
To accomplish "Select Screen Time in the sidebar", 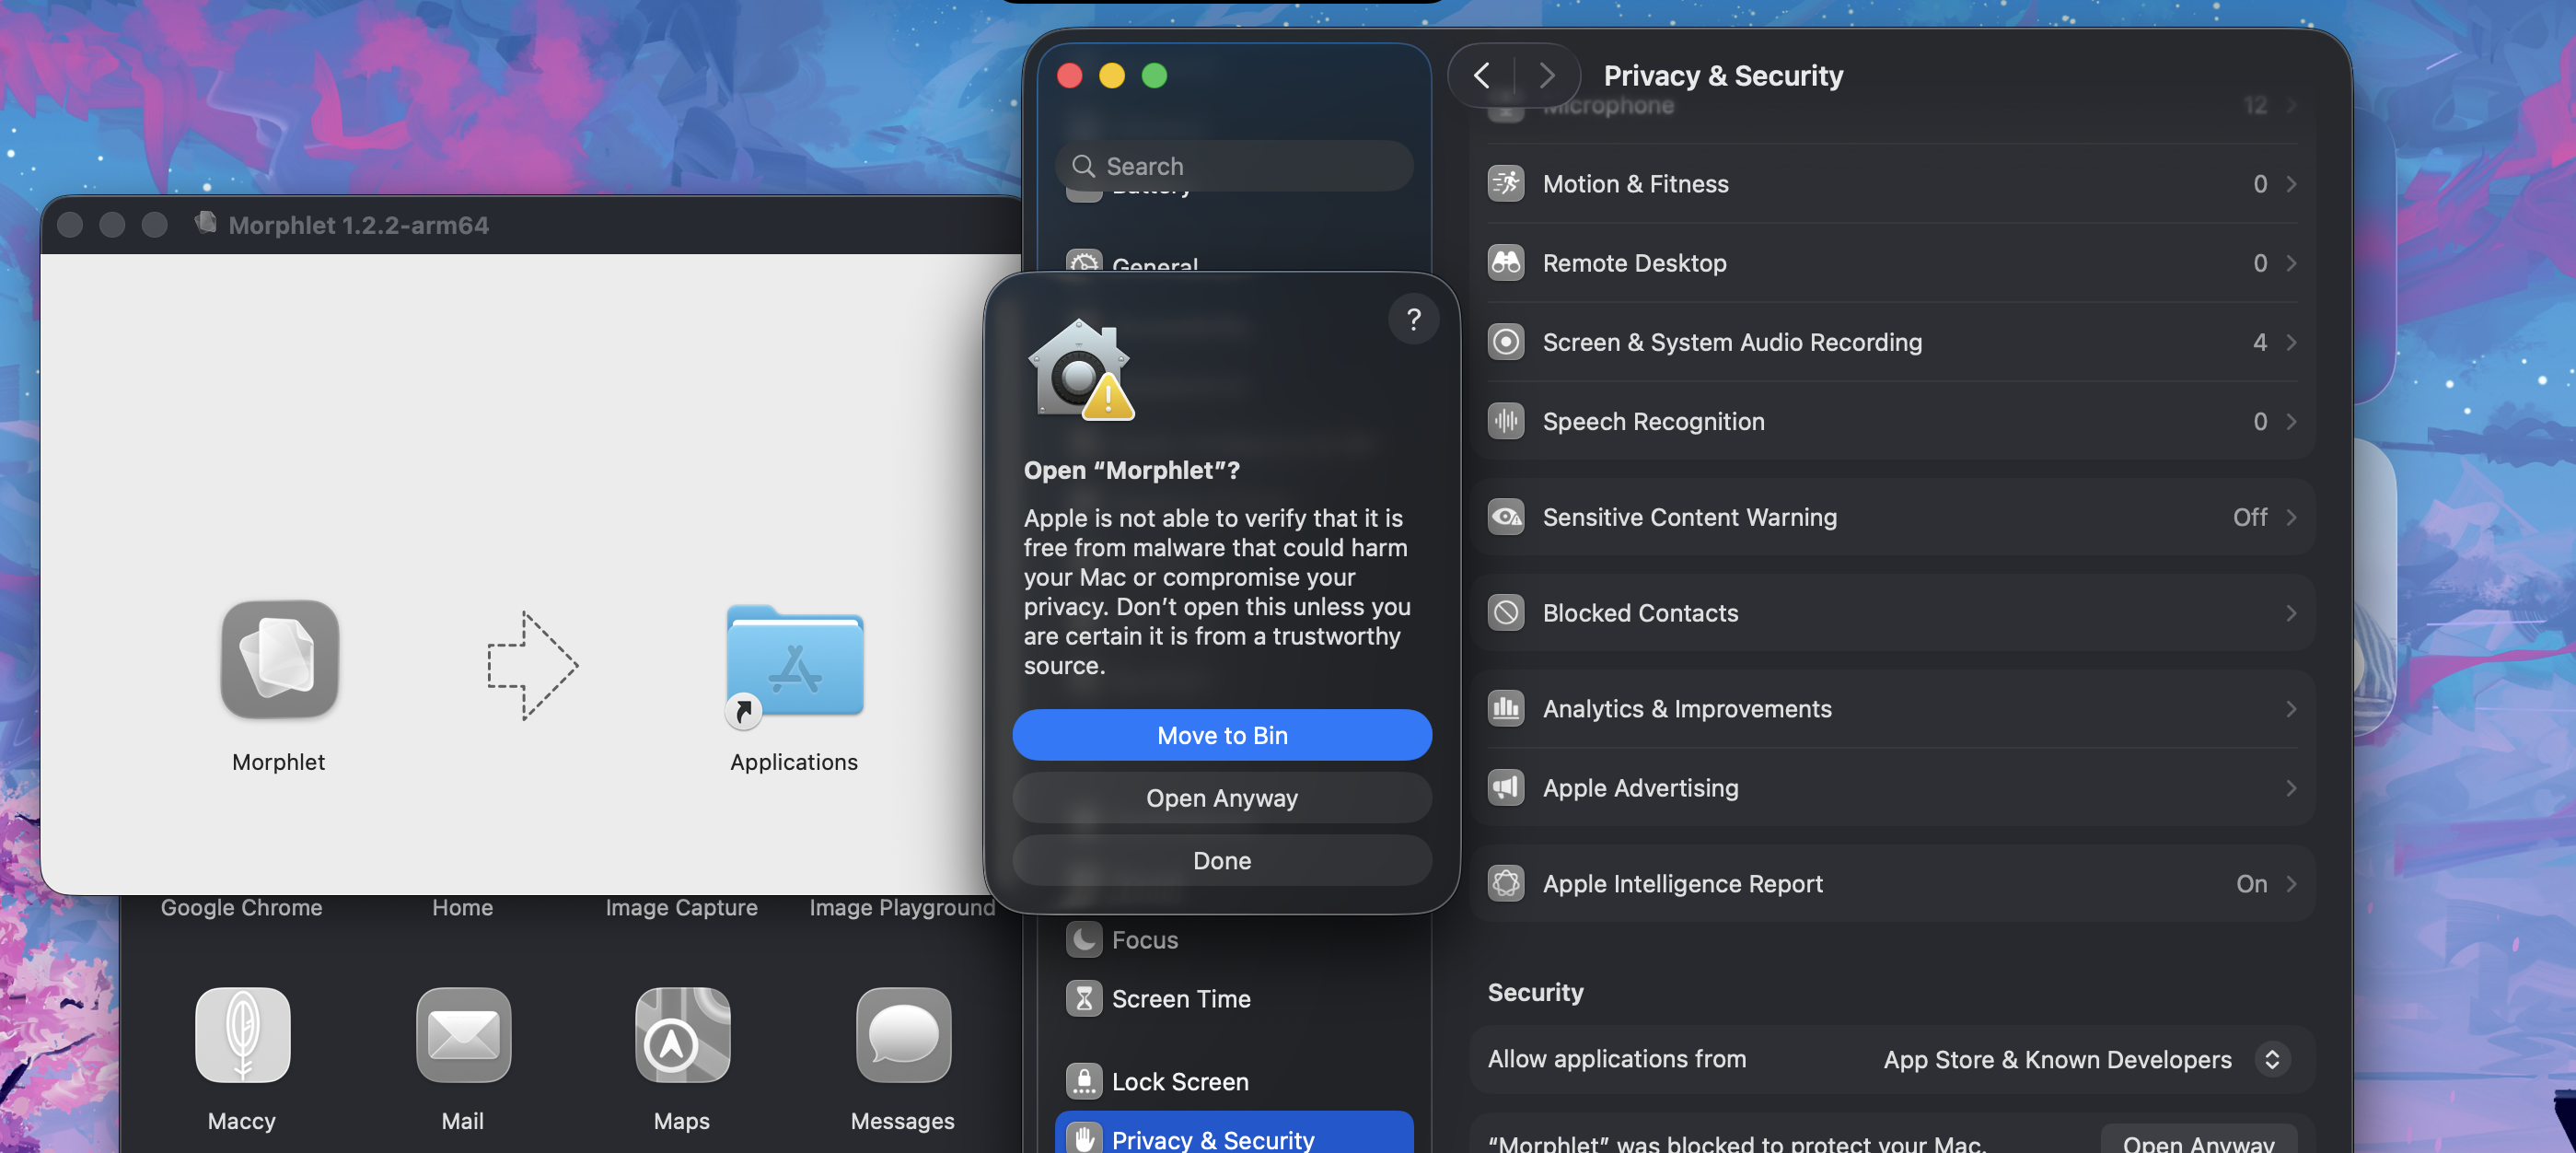I will 1234,999.
